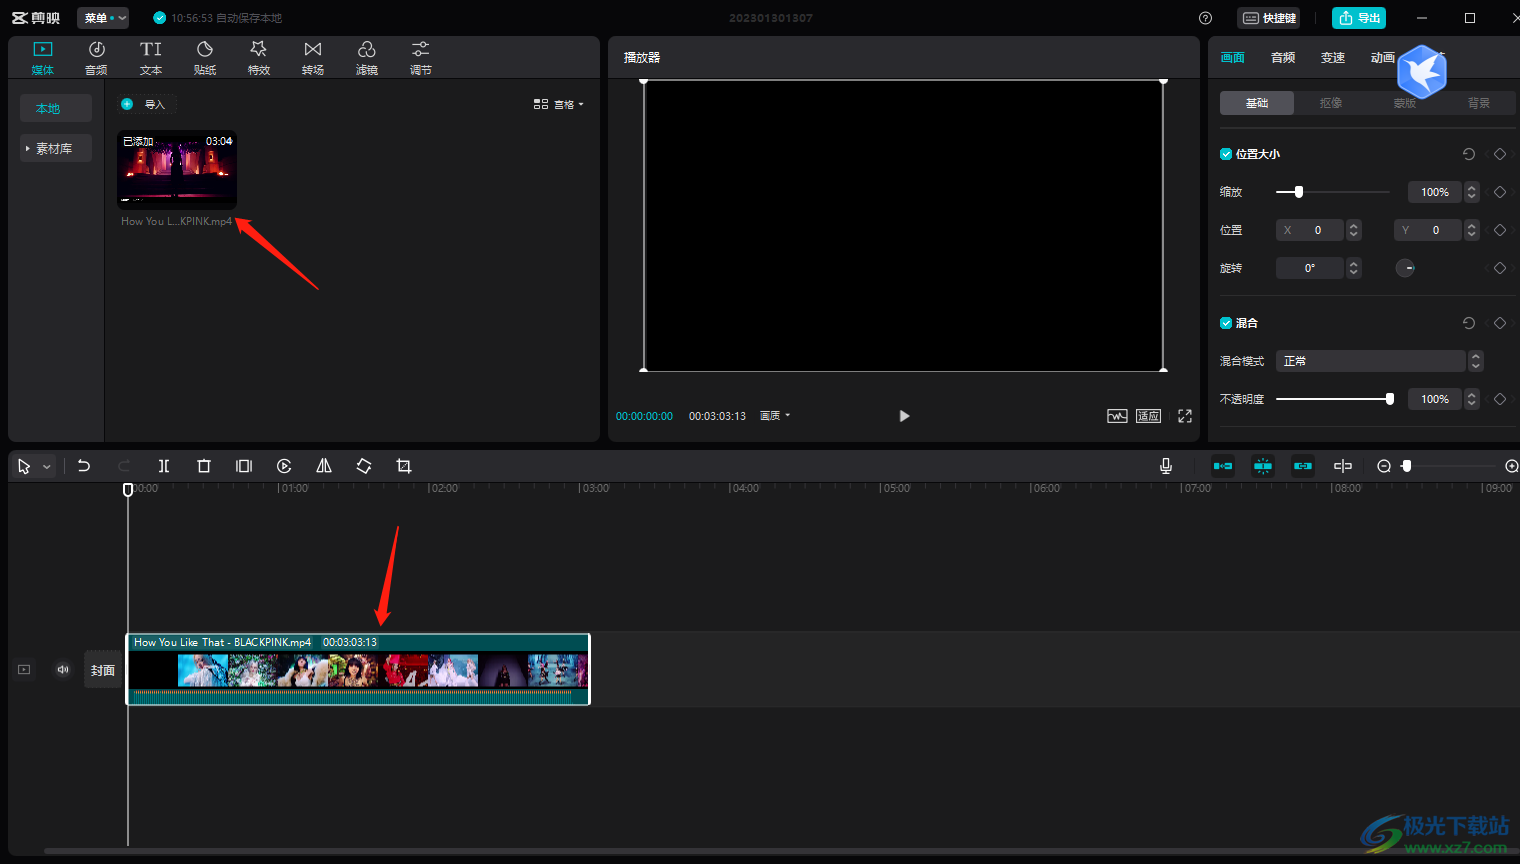Open the Effects tab
The image size is (1520, 864).
tap(259, 58)
